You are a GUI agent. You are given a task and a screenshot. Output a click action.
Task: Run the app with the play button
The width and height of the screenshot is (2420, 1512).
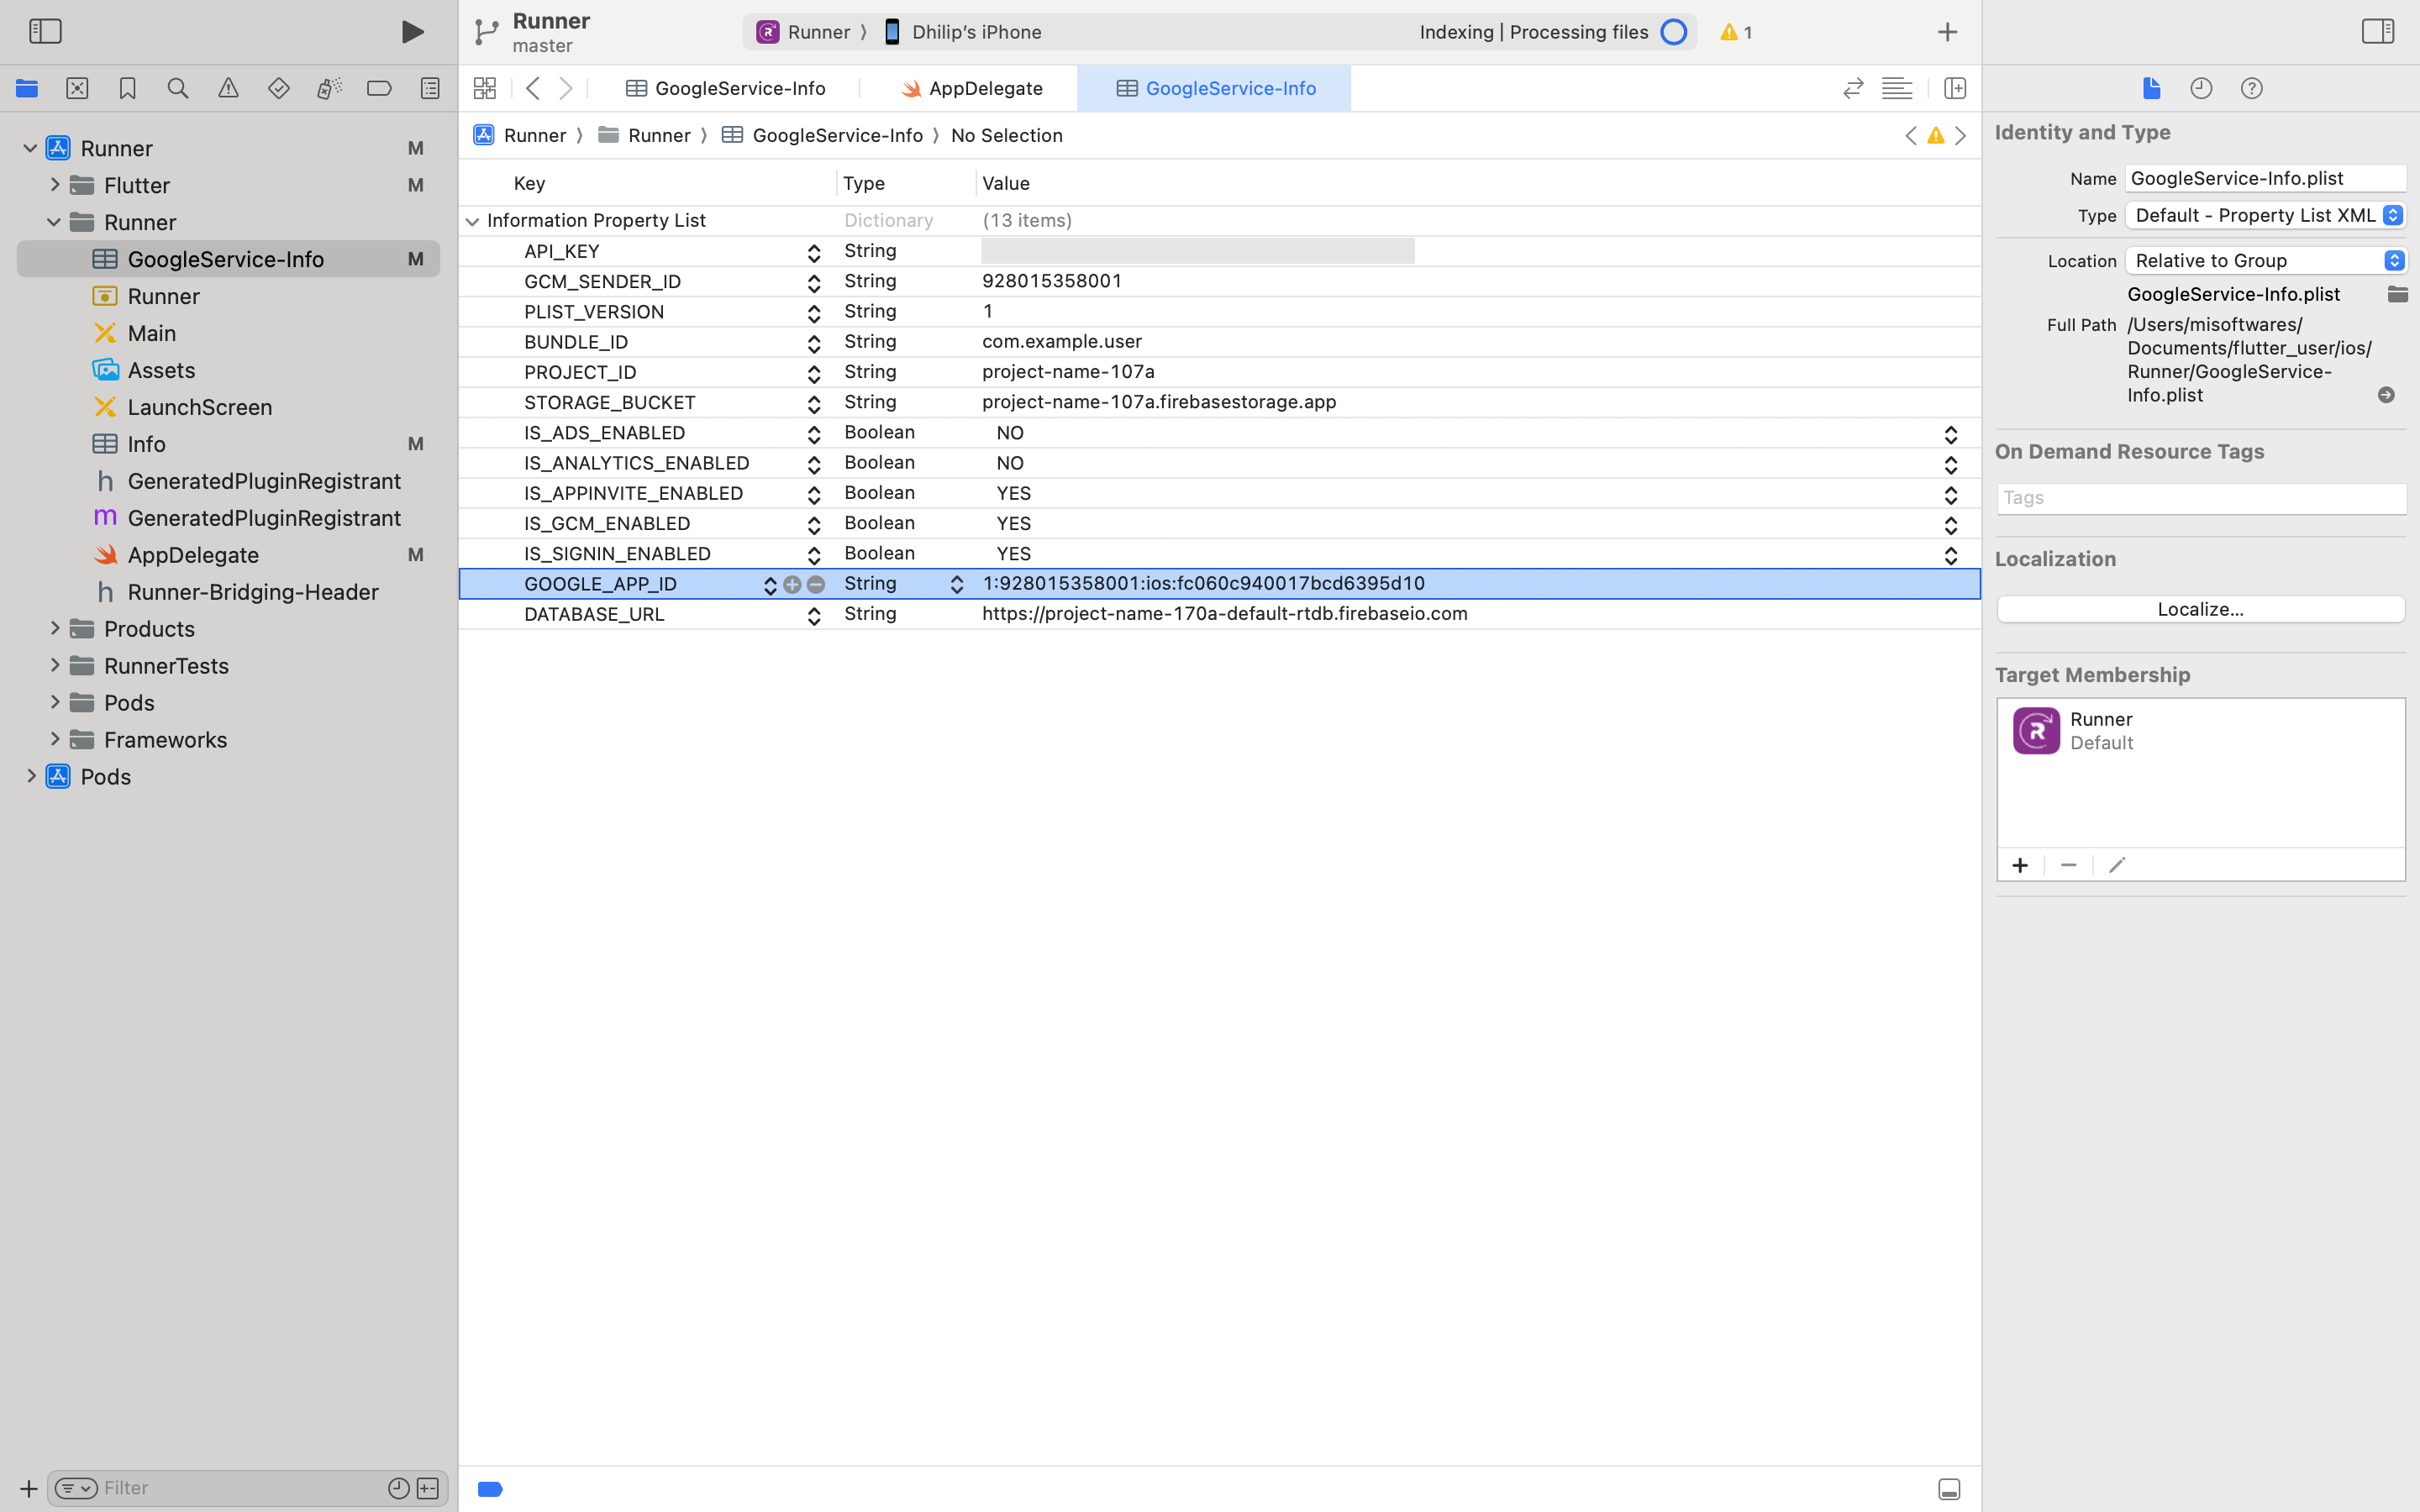coord(412,32)
